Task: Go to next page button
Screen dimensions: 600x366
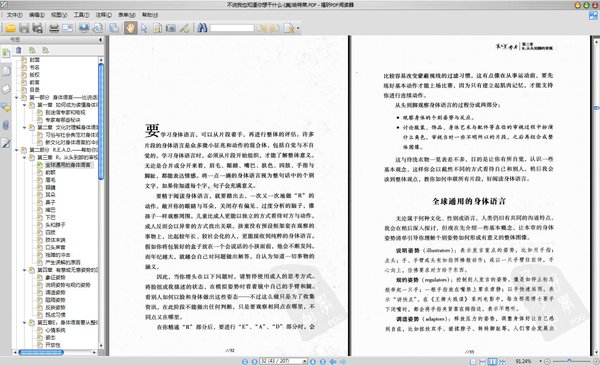Action: [313, 361]
